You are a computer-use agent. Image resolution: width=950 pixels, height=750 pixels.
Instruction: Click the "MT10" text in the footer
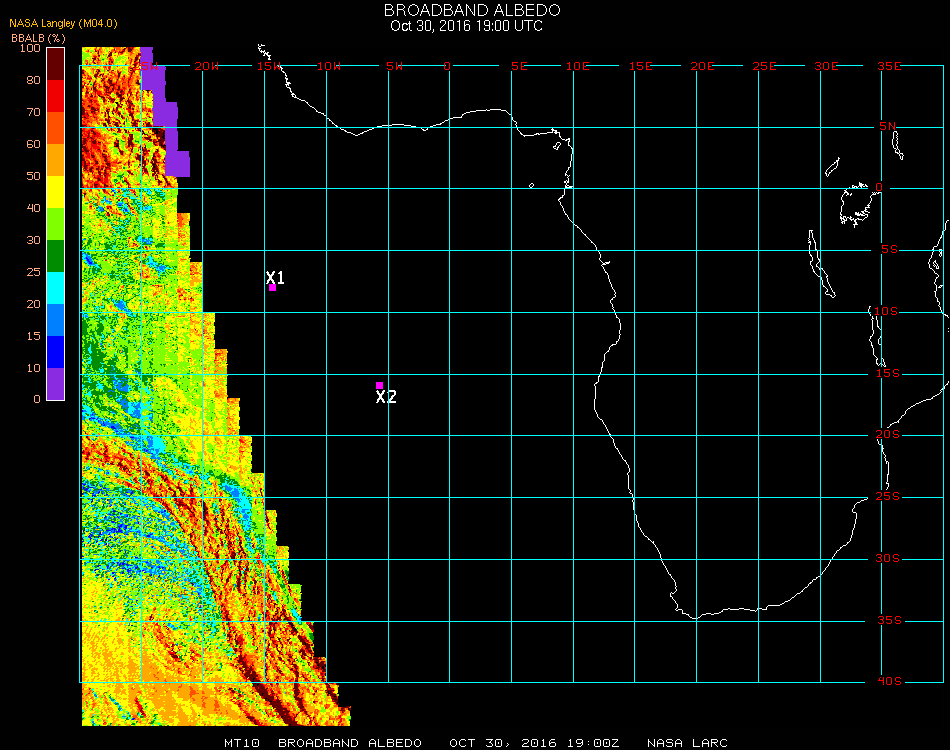pyautogui.click(x=242, y=743)
